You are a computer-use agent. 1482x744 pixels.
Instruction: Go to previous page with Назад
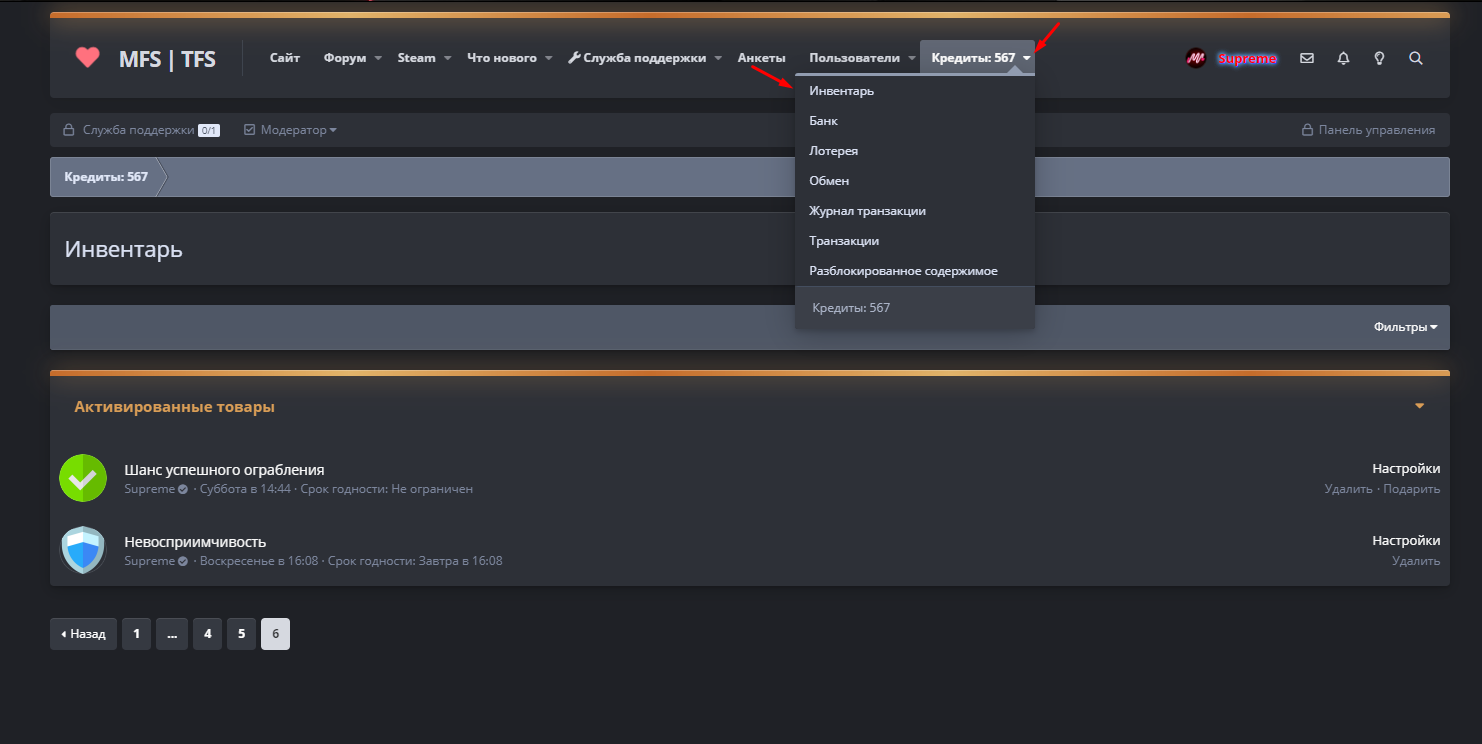click(x=84, y=634)
